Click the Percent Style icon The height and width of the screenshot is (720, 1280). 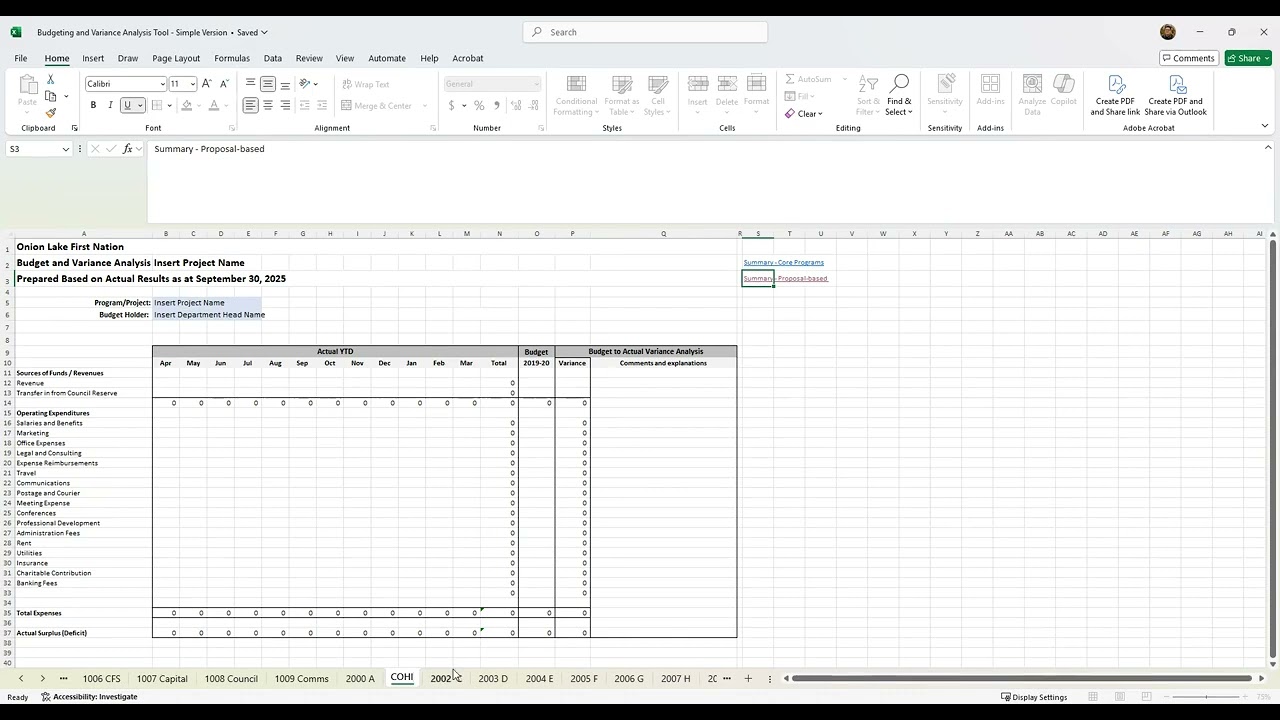click(x=479, y=105)
